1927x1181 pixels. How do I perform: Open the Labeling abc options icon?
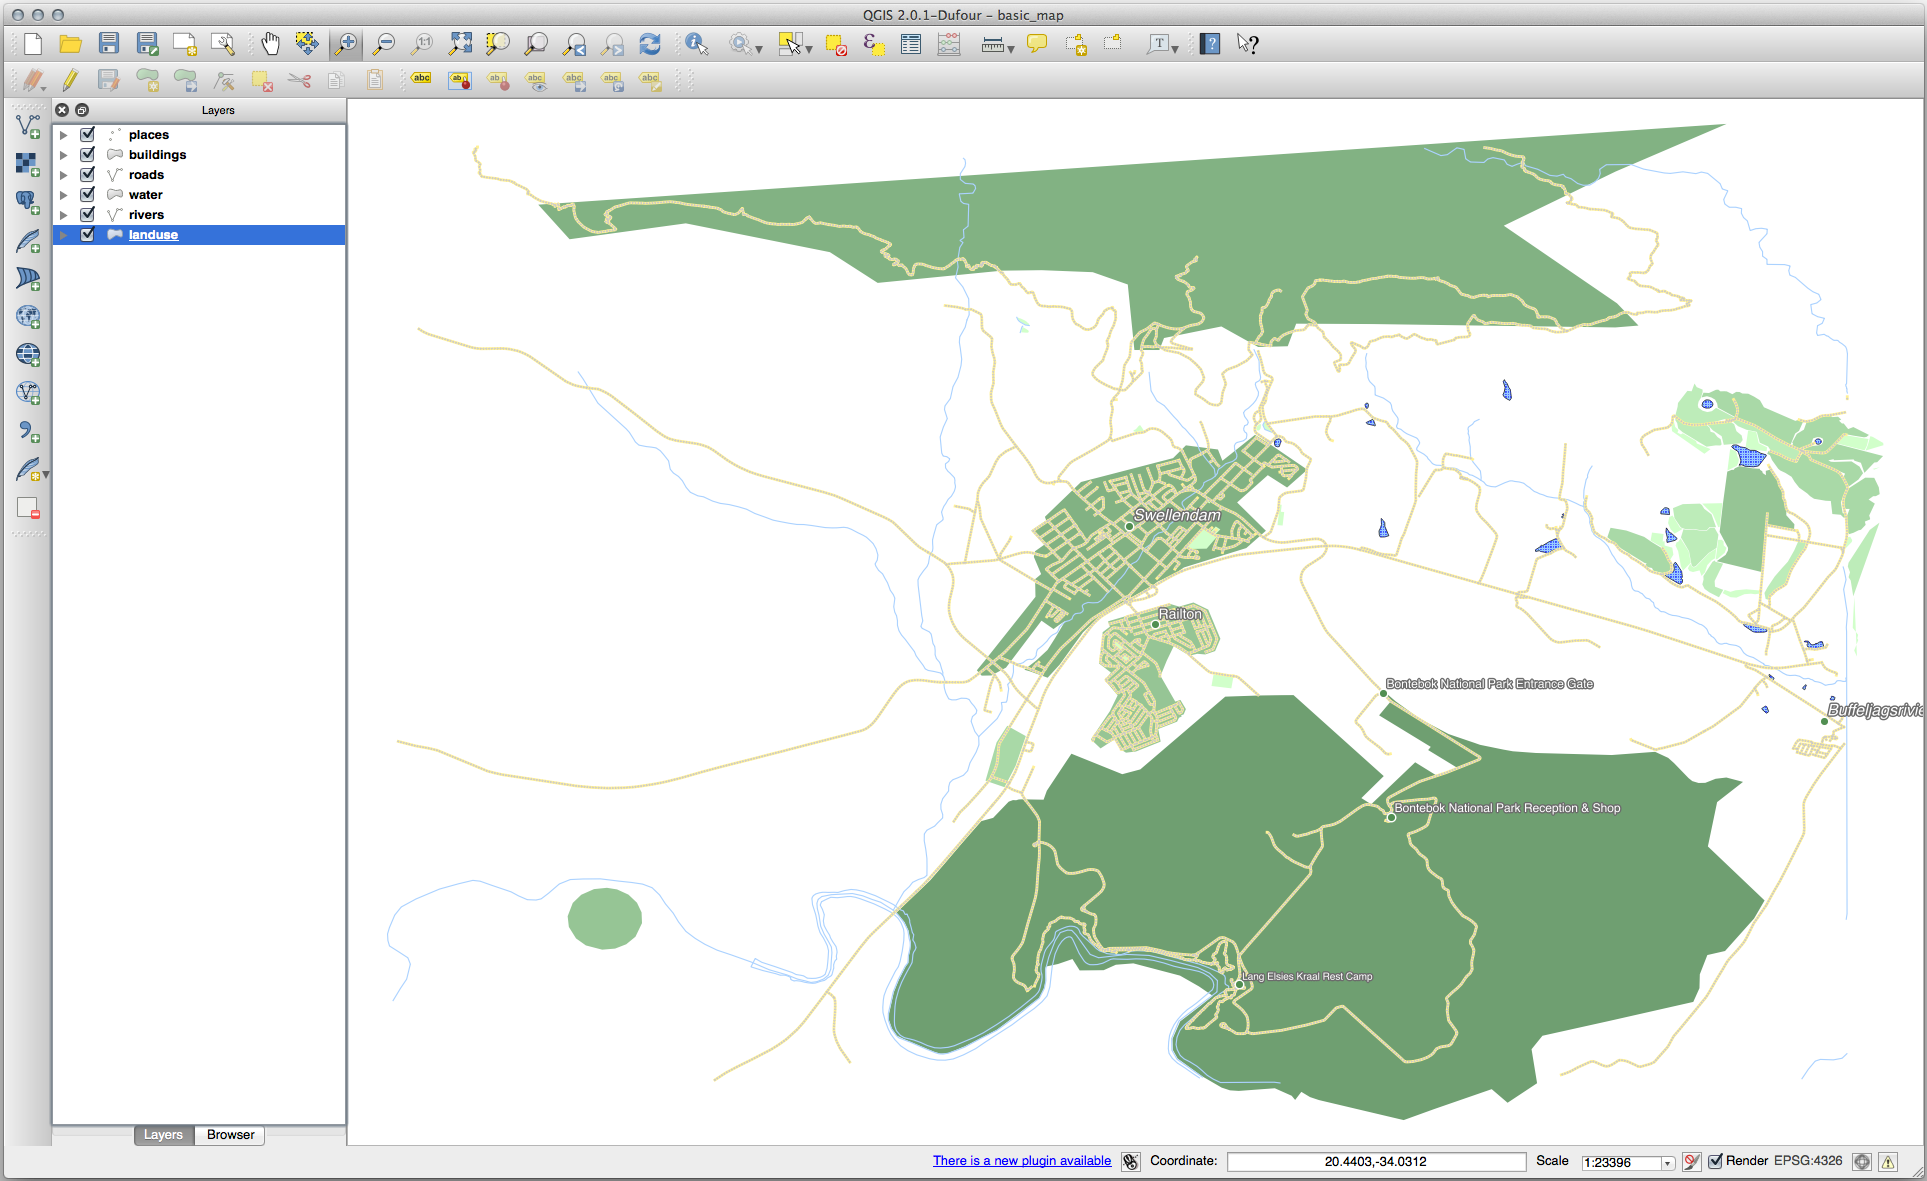click(421, 79)
